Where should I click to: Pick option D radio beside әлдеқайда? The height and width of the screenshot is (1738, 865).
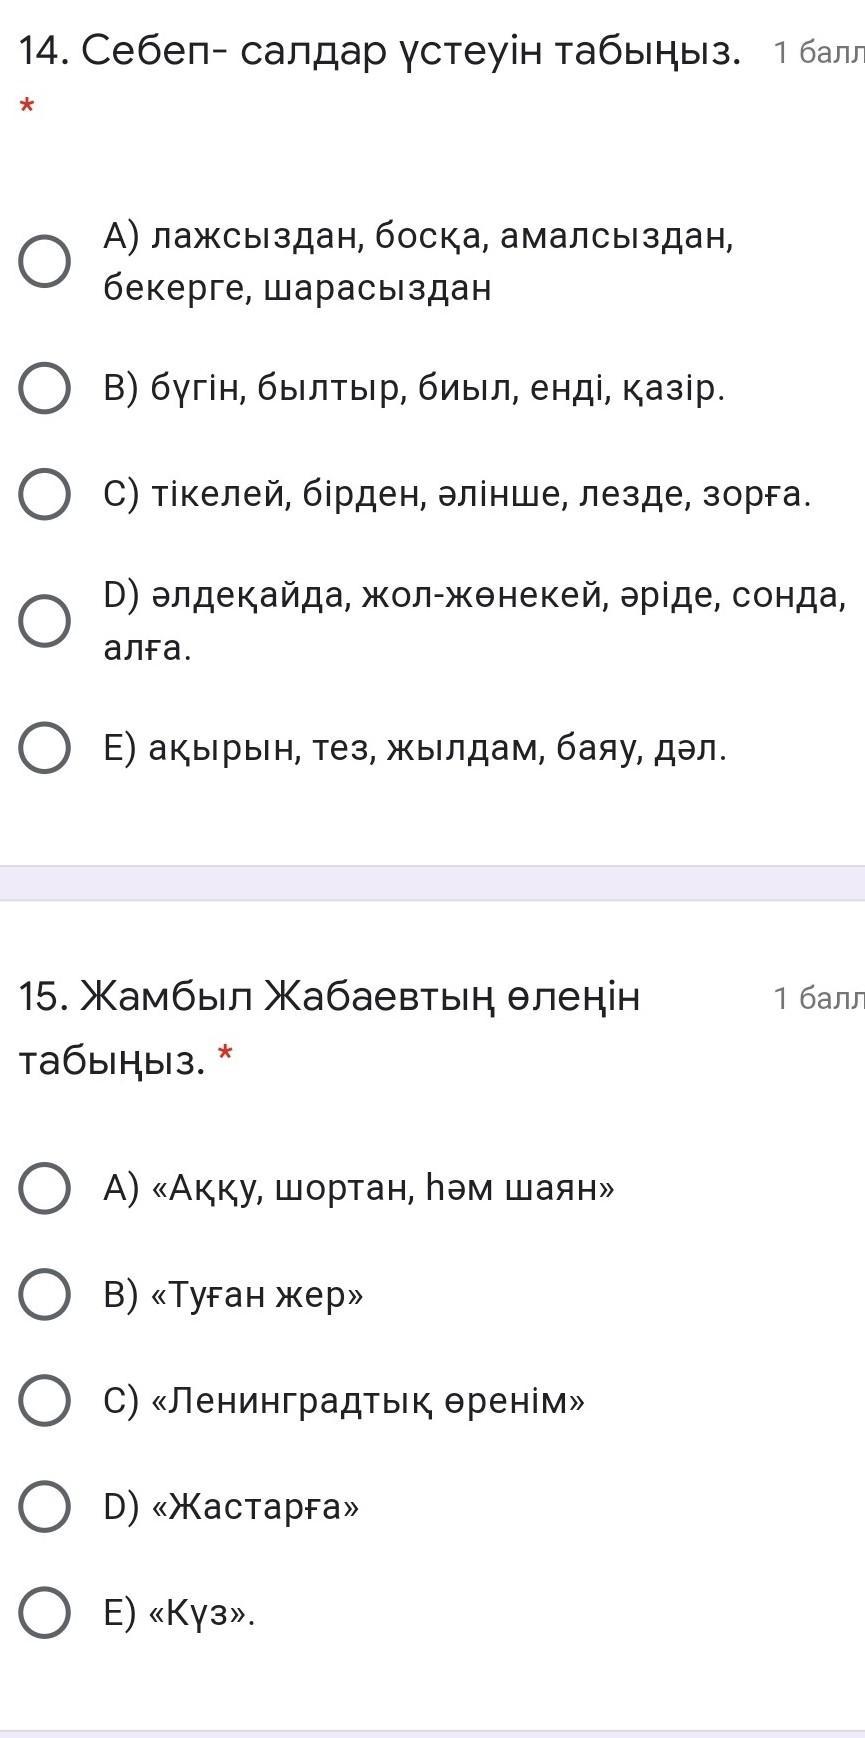(x=45, y=621)
